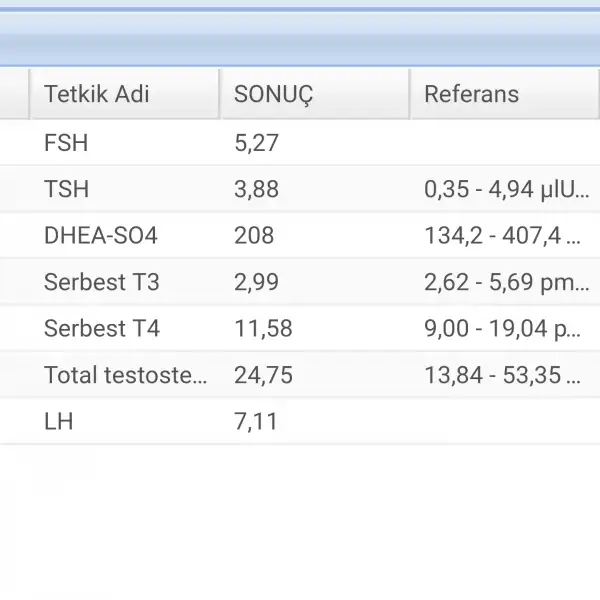The width and height of the screenshot is (600, 600).
Task: Select the Referans column header
Action: (x=471, y=94)
